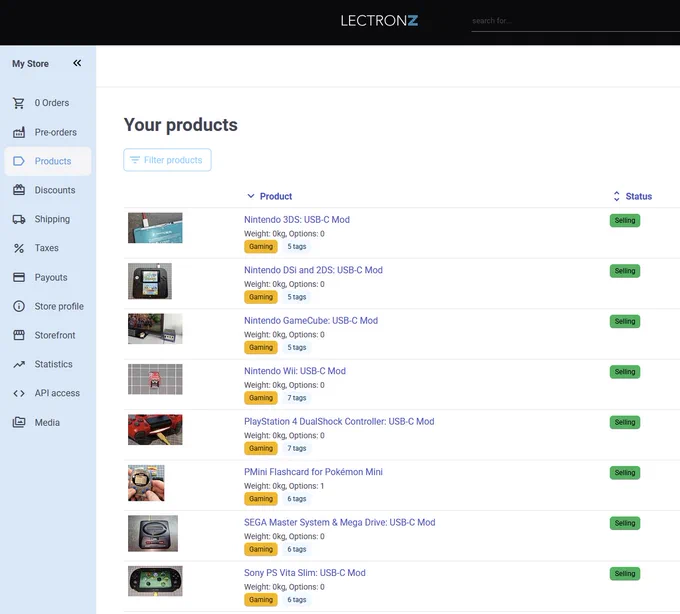Image resolution: width=680 pixels, height=614 pixels.
Task: Click the Media library icon
Action: tap(19, 422)
